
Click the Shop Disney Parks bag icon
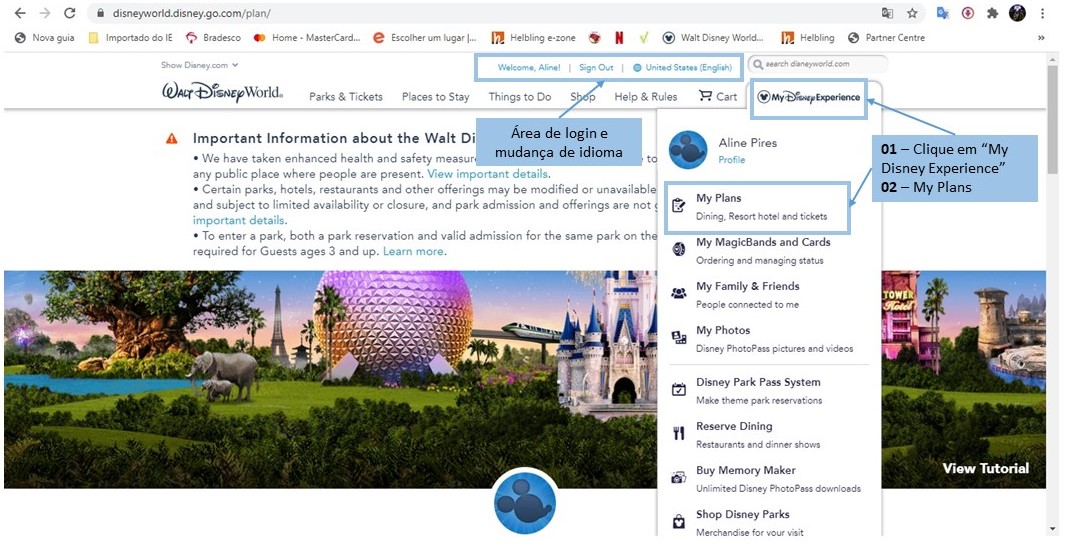pos(678,522)
